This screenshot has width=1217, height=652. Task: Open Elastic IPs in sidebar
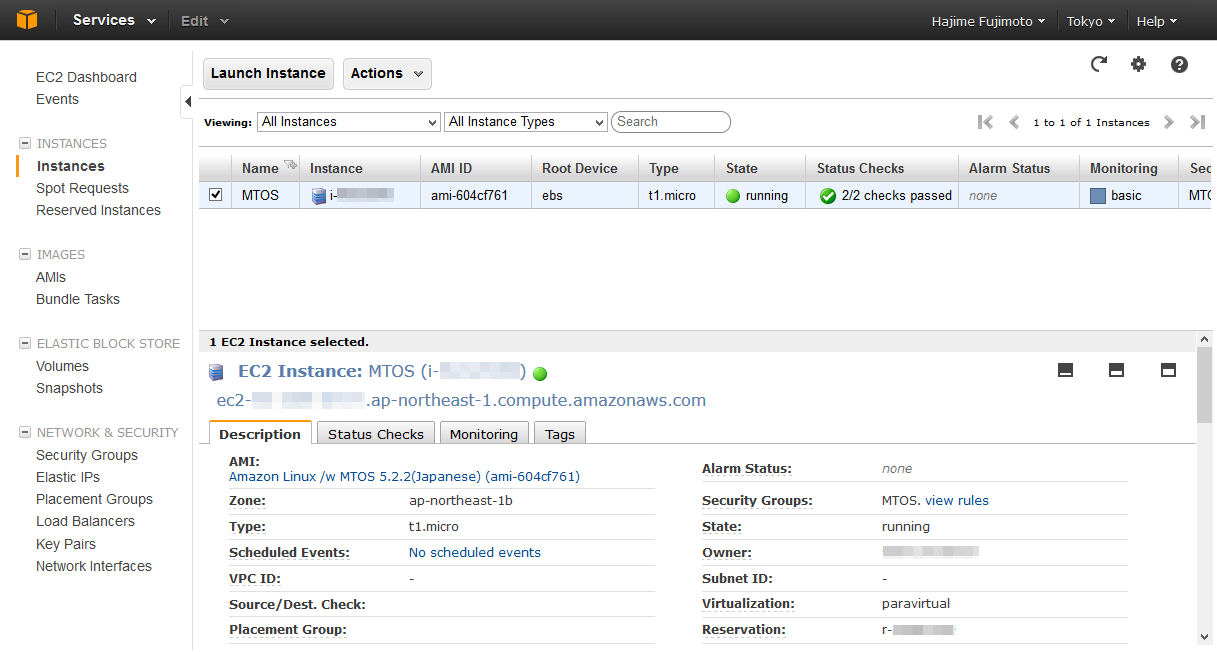[68, 477]
